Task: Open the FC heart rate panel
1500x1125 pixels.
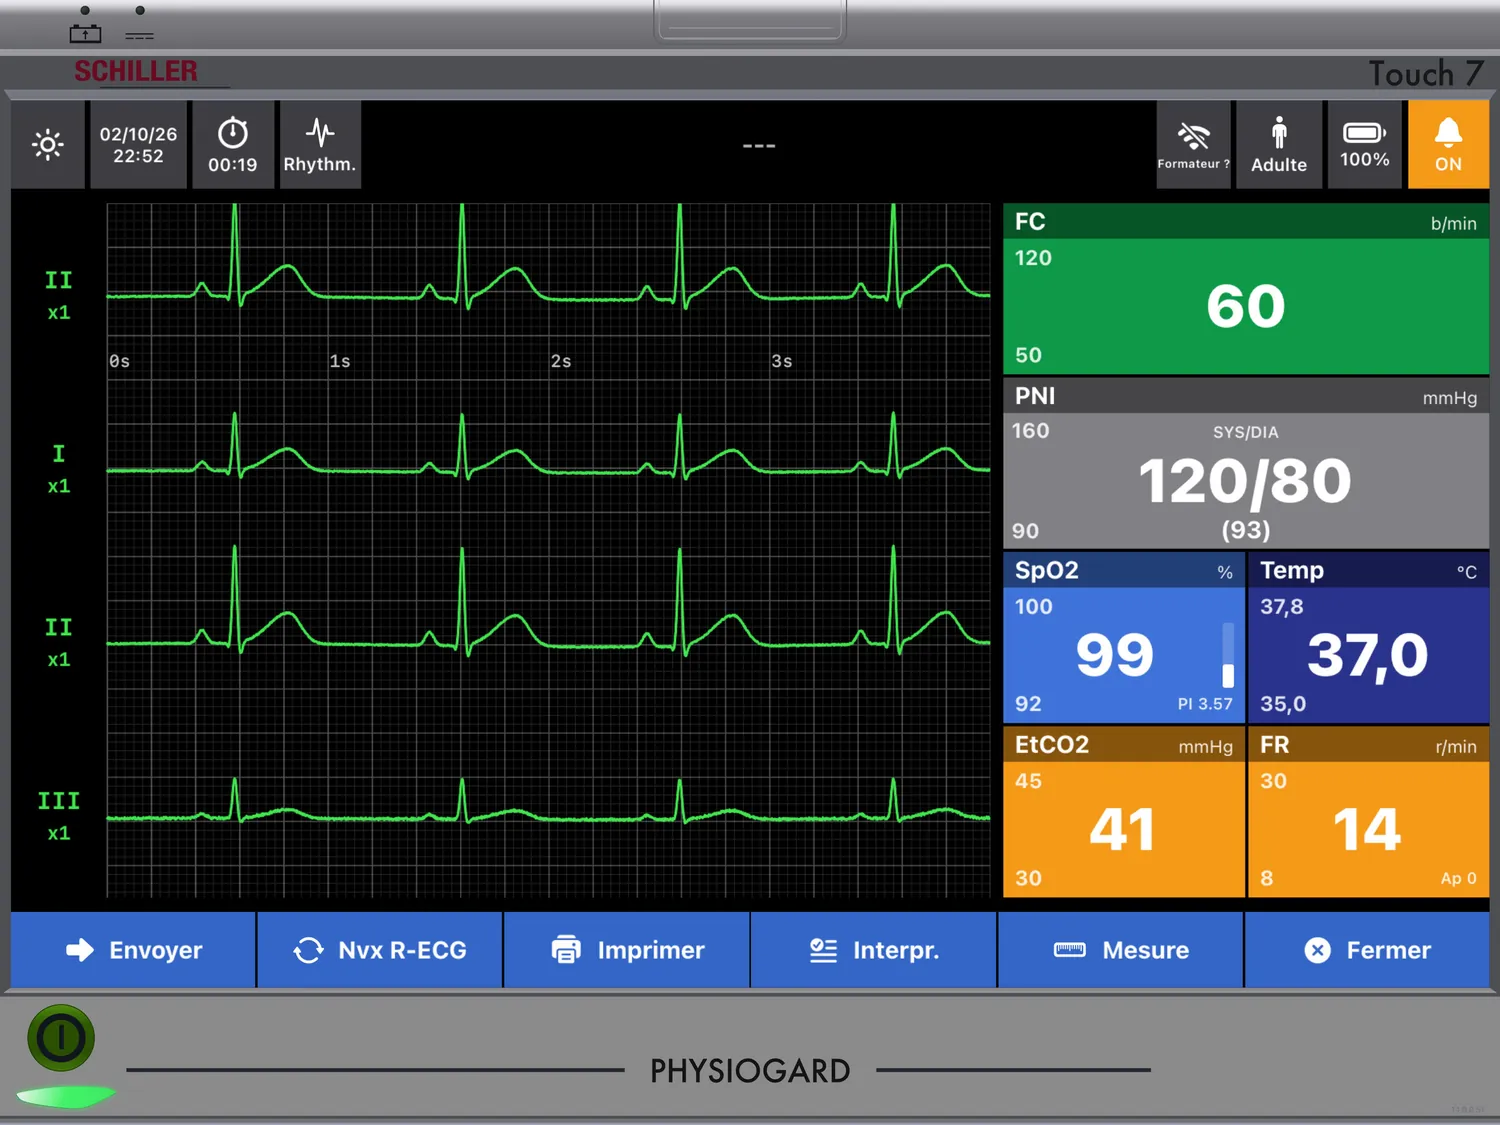Action: click(x=1246, y=290)
